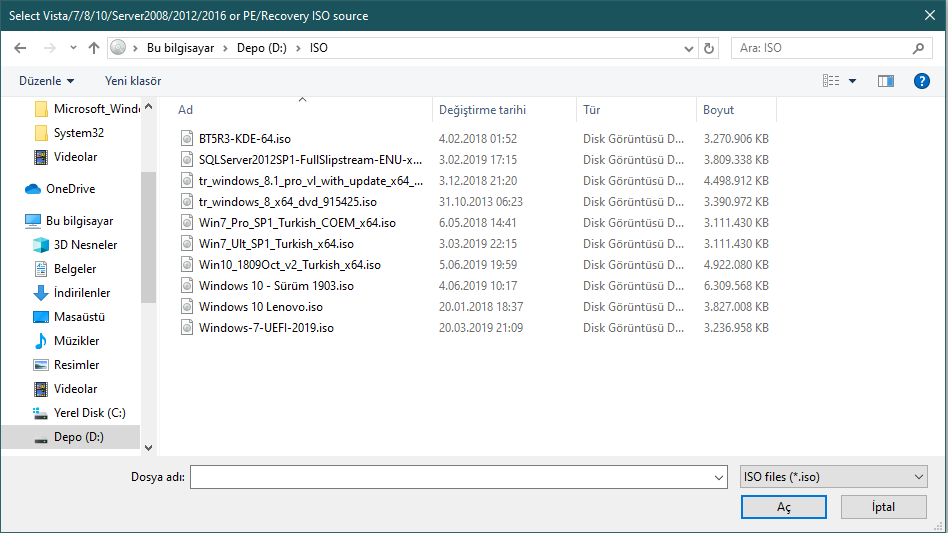Image resolution: width=948 pixels, height=533 pixels.
Task: Click the disc icon in address bar
Action: 118,47
